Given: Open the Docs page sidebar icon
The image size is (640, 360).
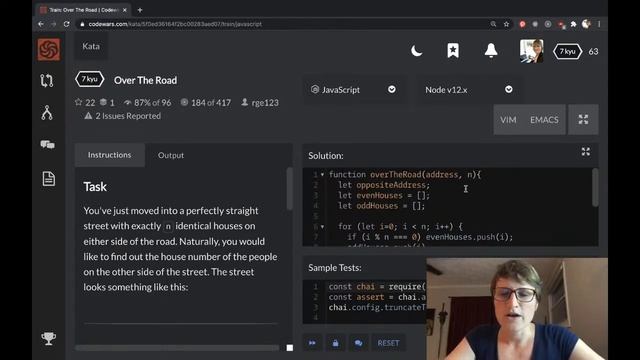Looking at the screenshot, I should pyautogui.click(x=49, y=179).
